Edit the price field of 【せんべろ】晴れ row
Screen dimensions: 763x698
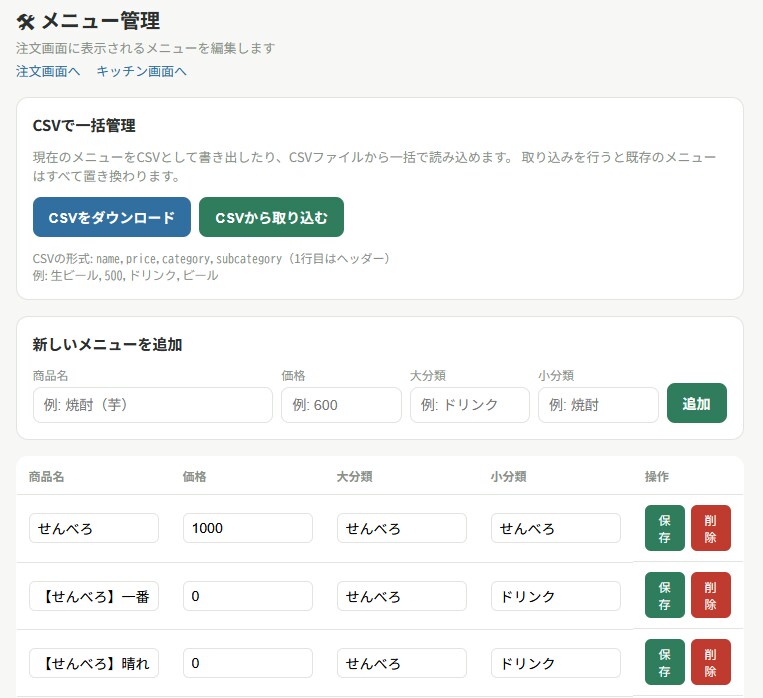pos(248,663)
